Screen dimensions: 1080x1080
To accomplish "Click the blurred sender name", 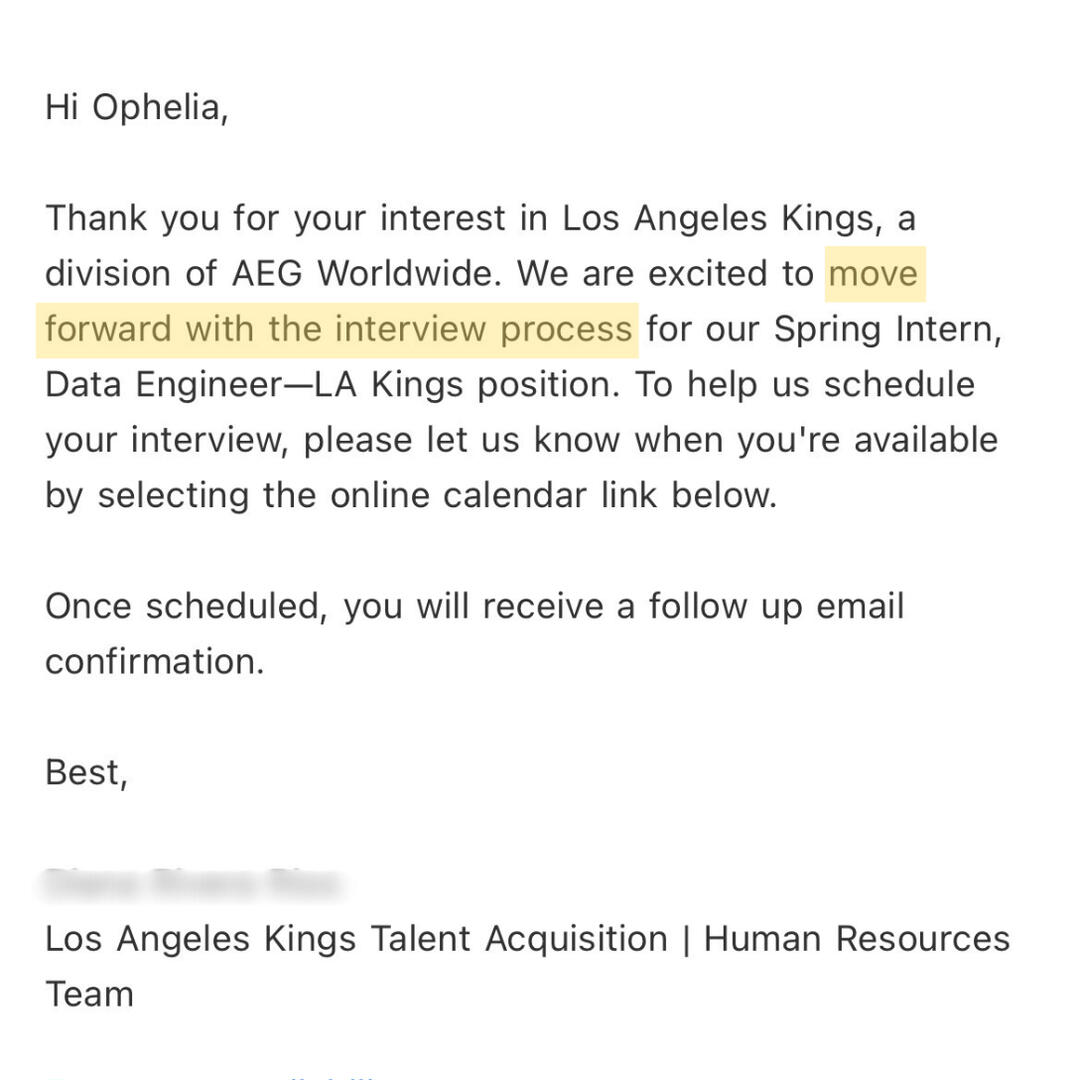I will click(192, 884).
